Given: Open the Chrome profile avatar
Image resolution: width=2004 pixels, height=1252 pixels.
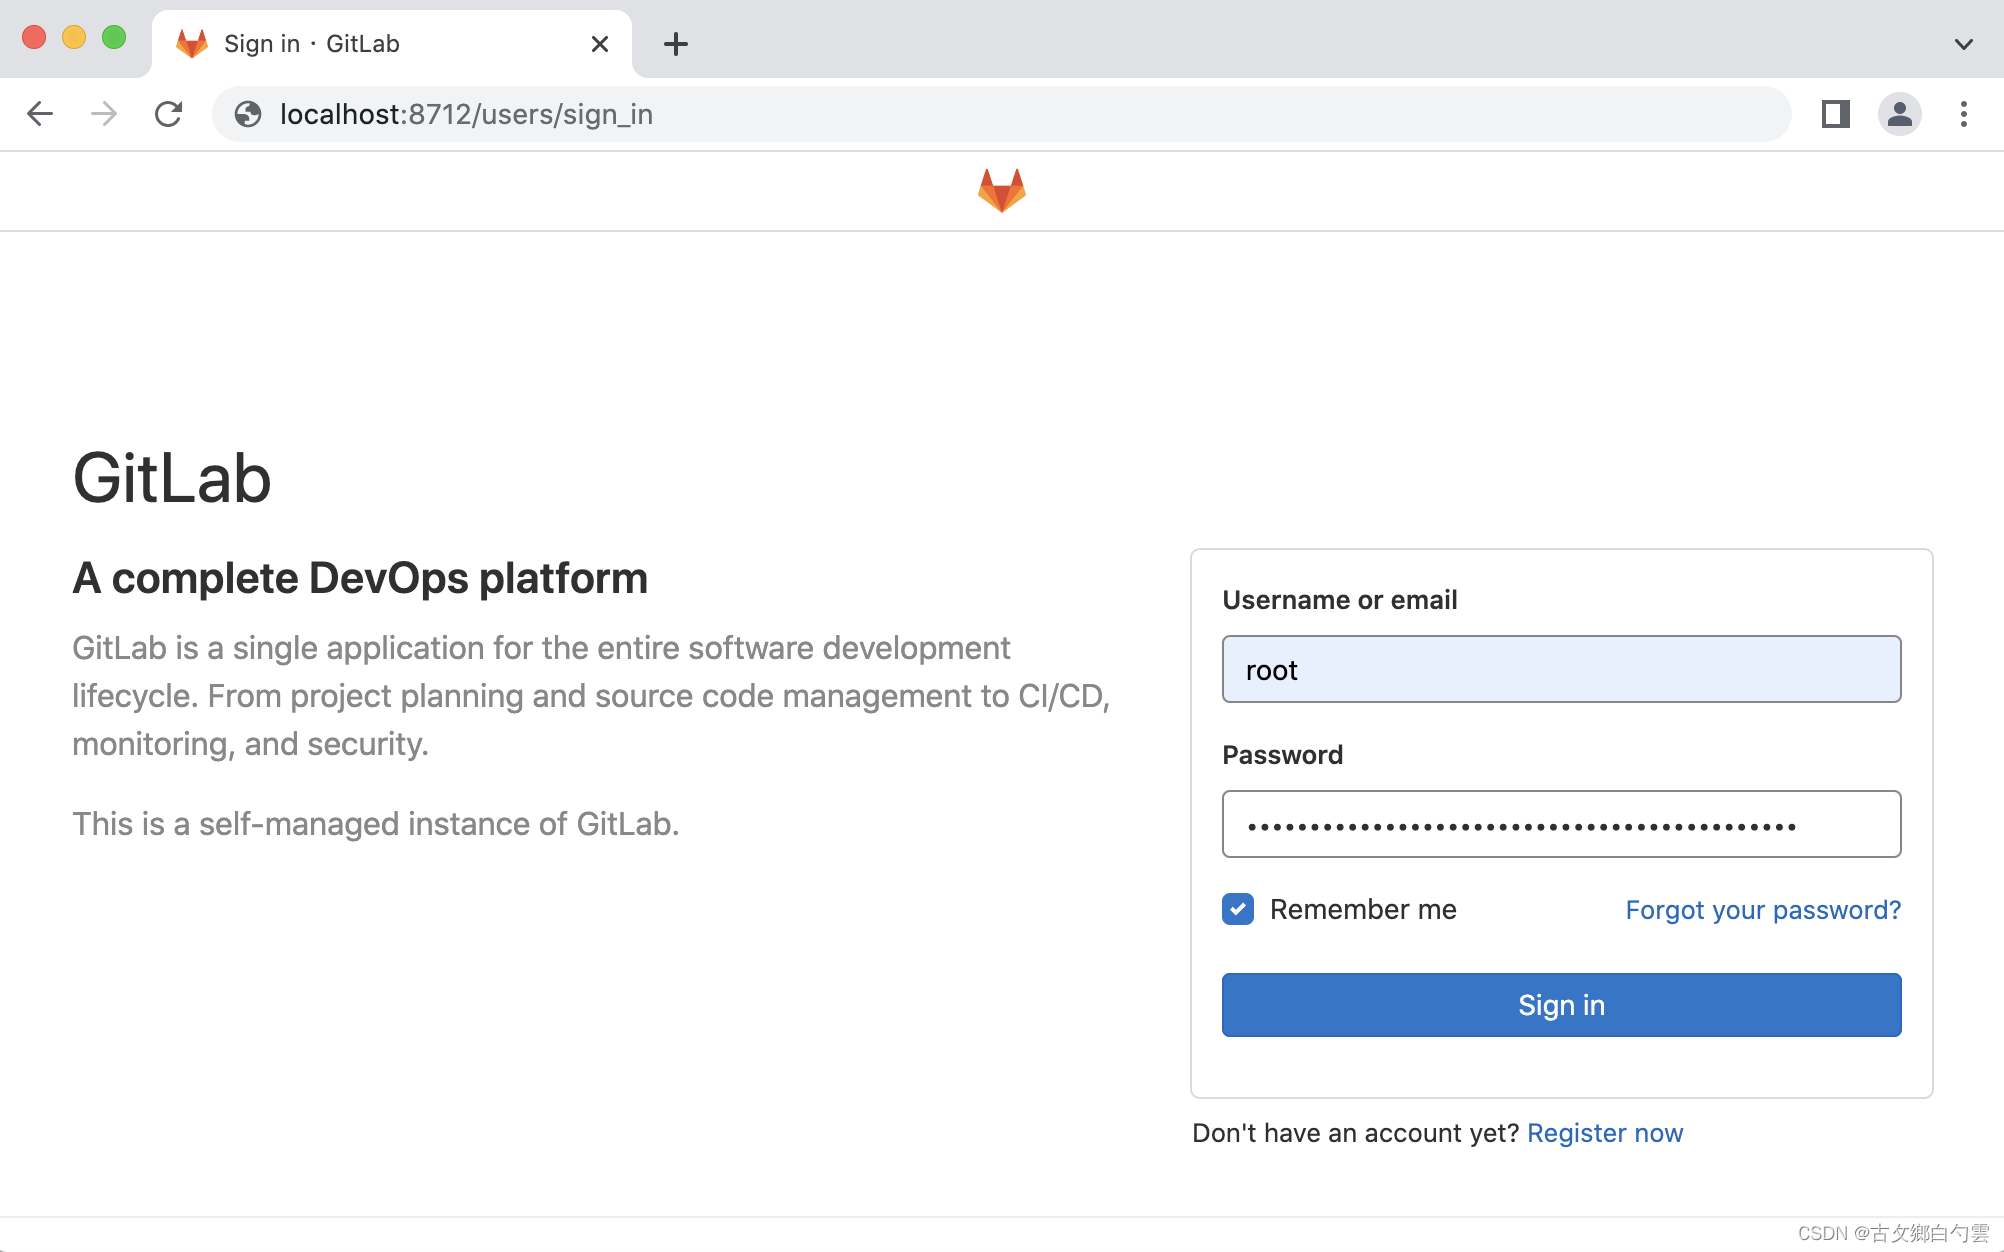Looking at the screenshot, I should (1900, 114).
